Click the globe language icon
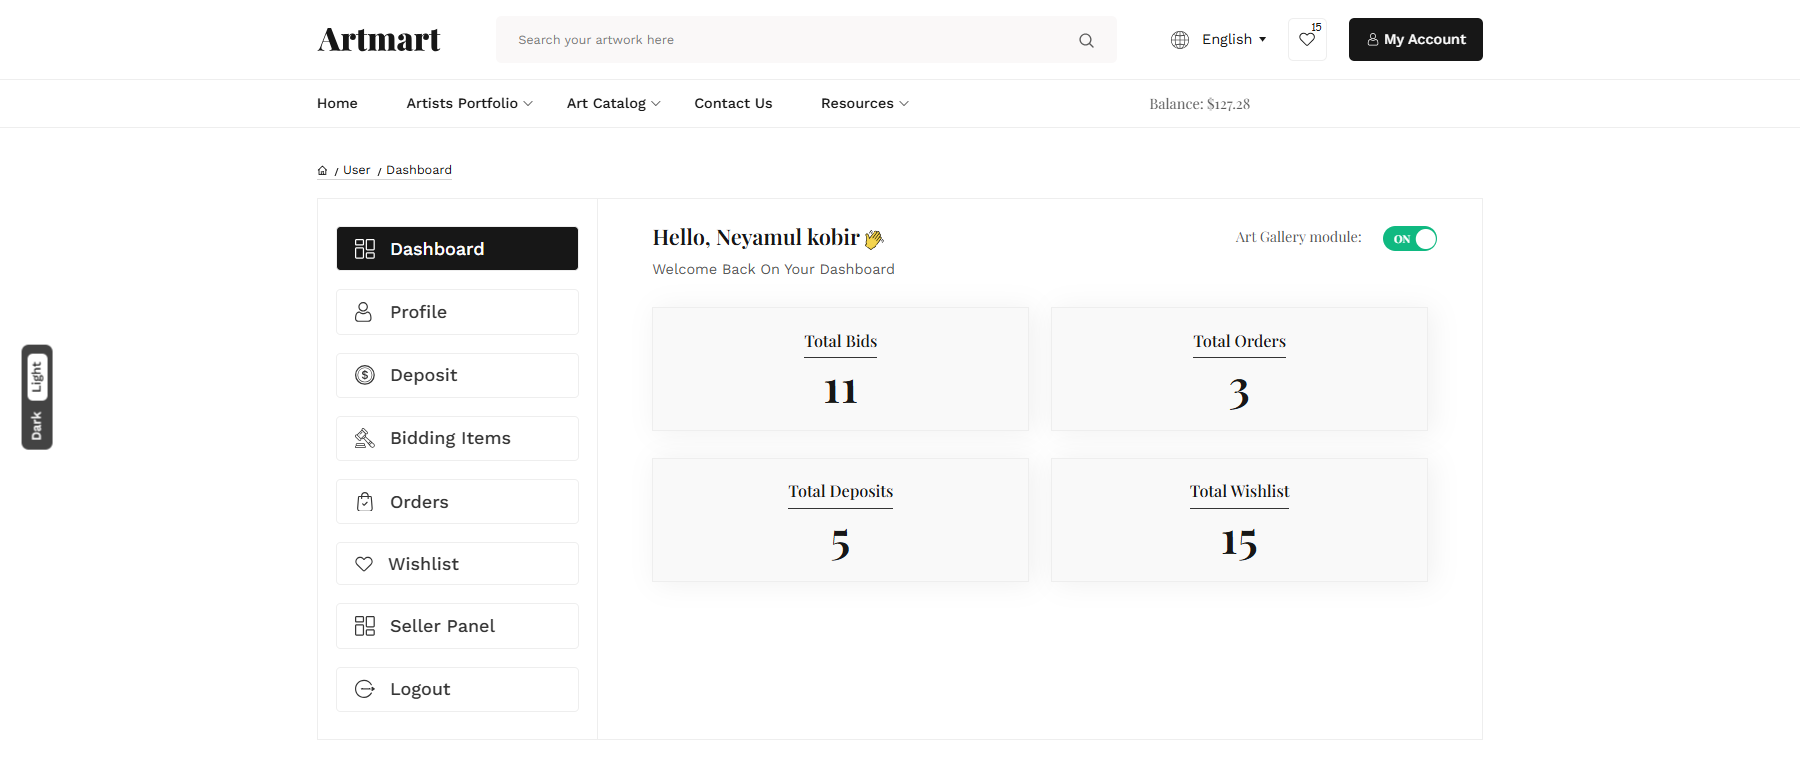 click(x=1180, y=40)
